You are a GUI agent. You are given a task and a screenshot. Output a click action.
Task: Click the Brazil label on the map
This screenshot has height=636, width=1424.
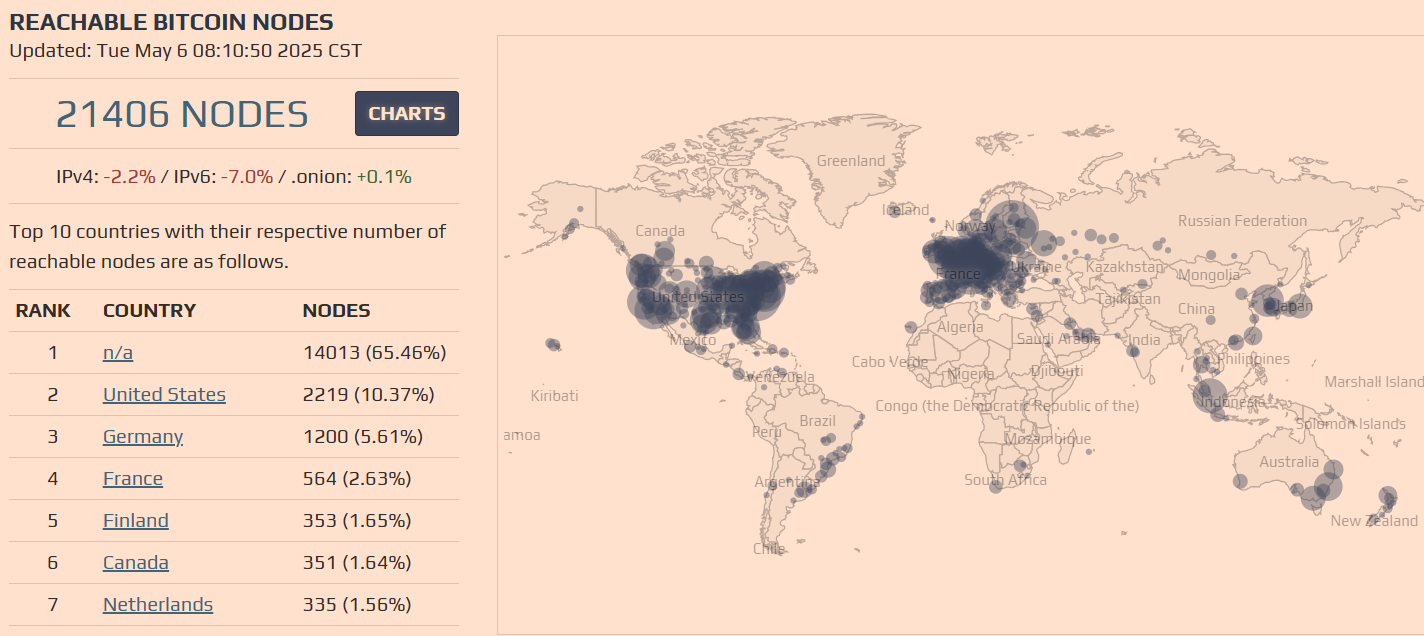(817, 421)
